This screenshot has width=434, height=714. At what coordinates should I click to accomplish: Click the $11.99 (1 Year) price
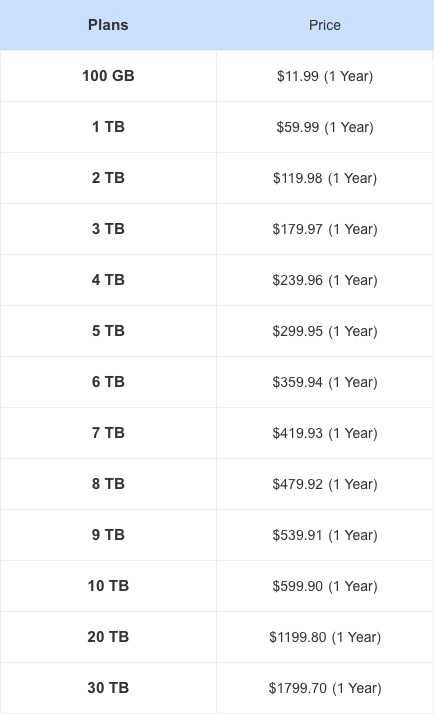(x=325, y=76)
